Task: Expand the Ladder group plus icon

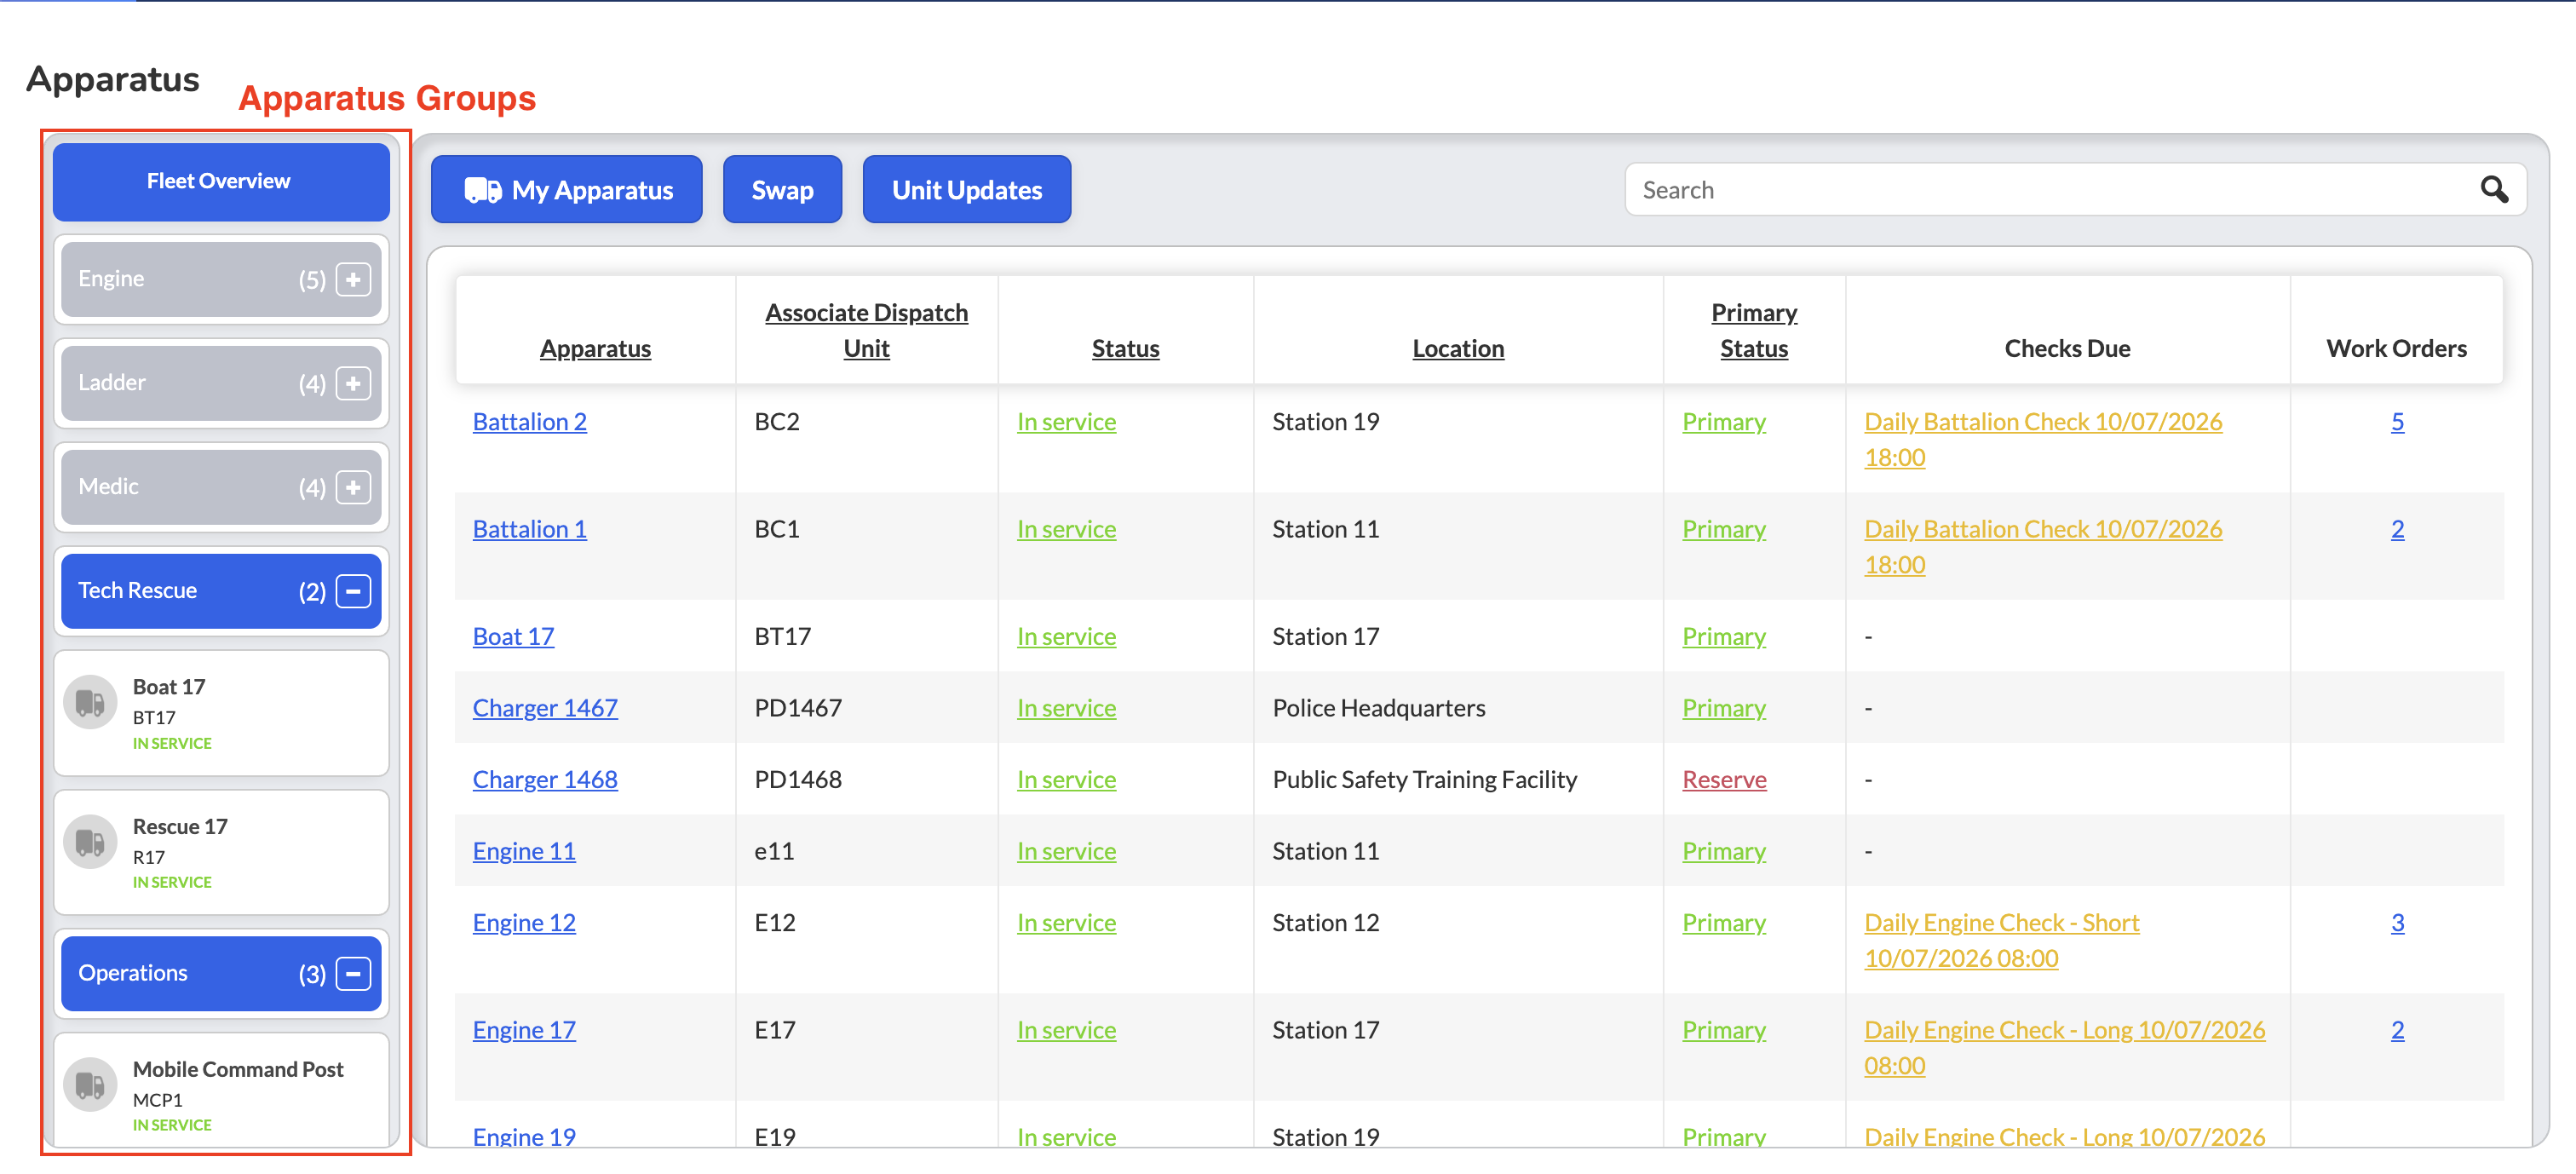Action: [353, 384]
